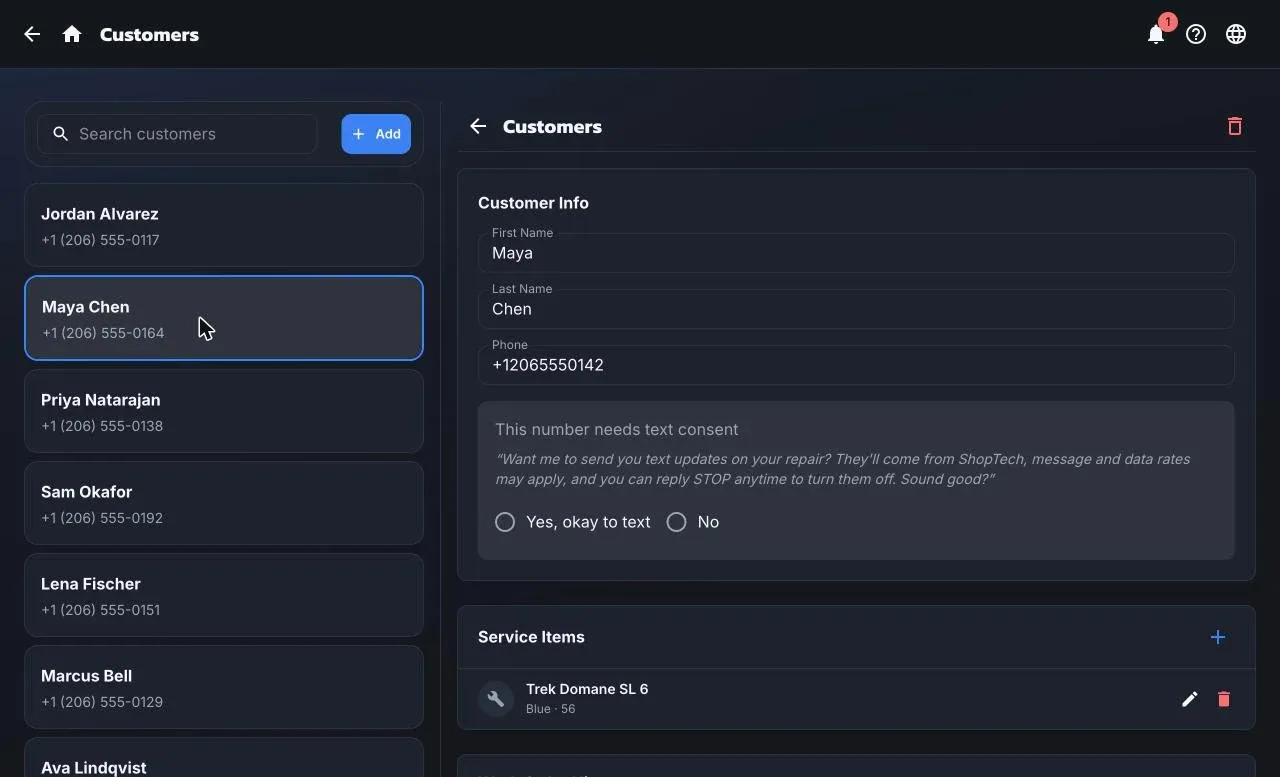Open Lena Fischer customer card

tap(224, 595)
